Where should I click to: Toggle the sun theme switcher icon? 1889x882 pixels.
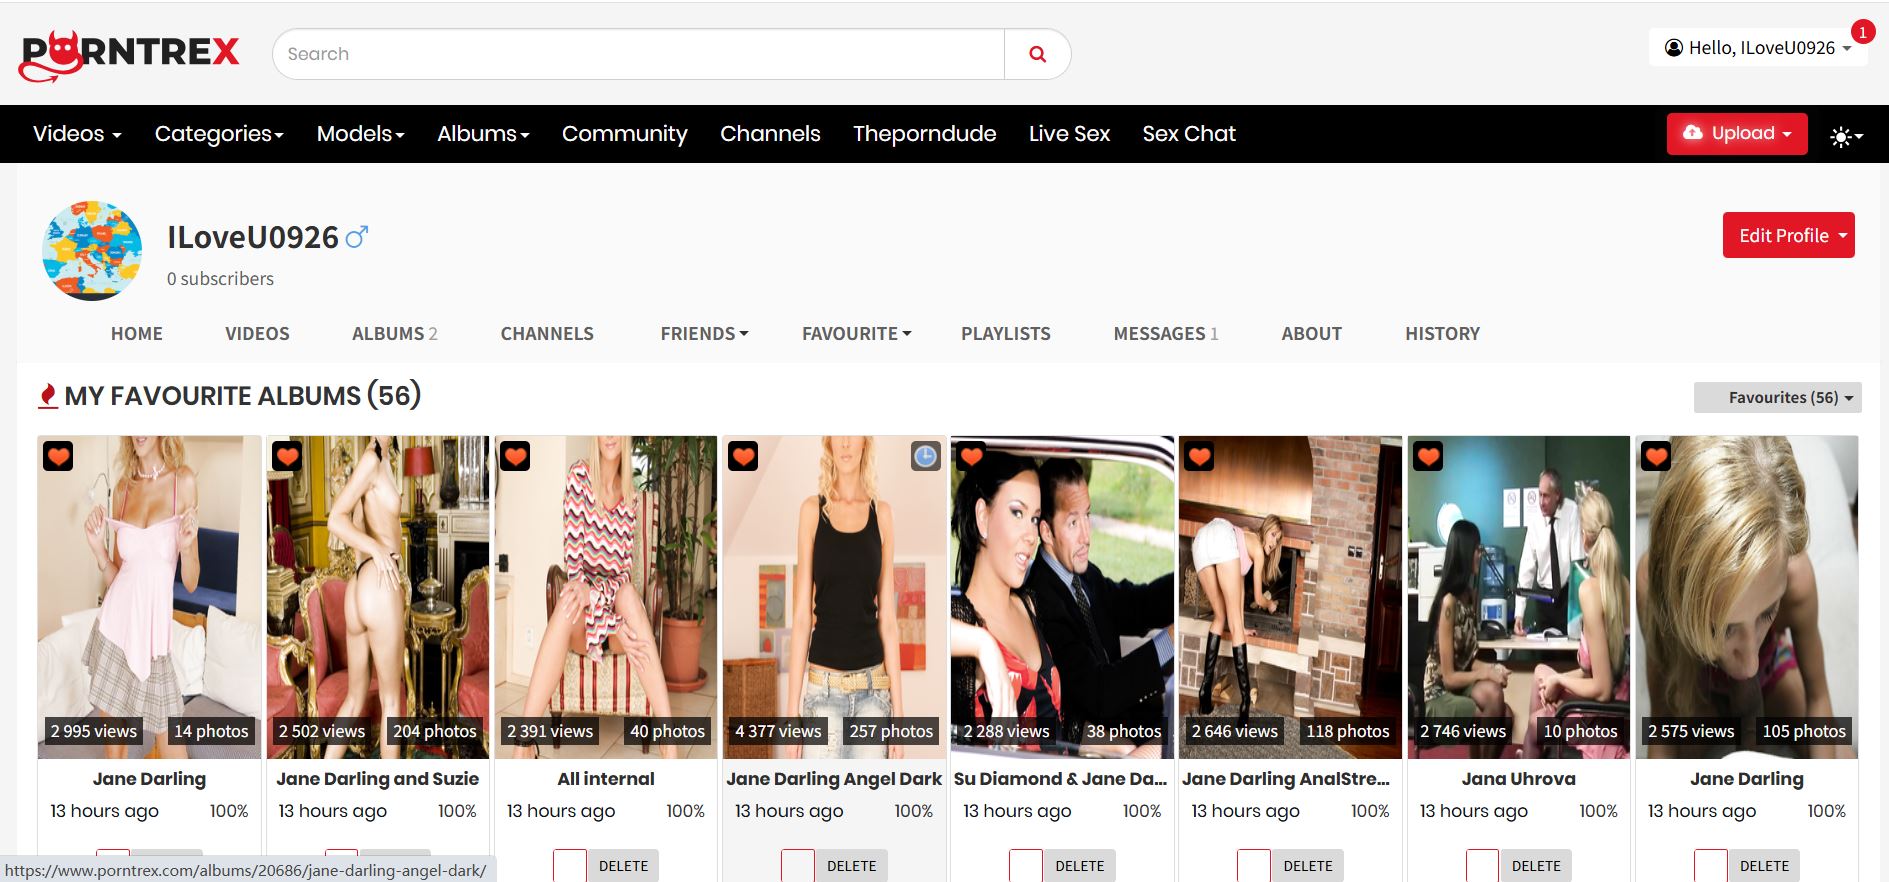pyautogui.click(x=1845, y=136)
